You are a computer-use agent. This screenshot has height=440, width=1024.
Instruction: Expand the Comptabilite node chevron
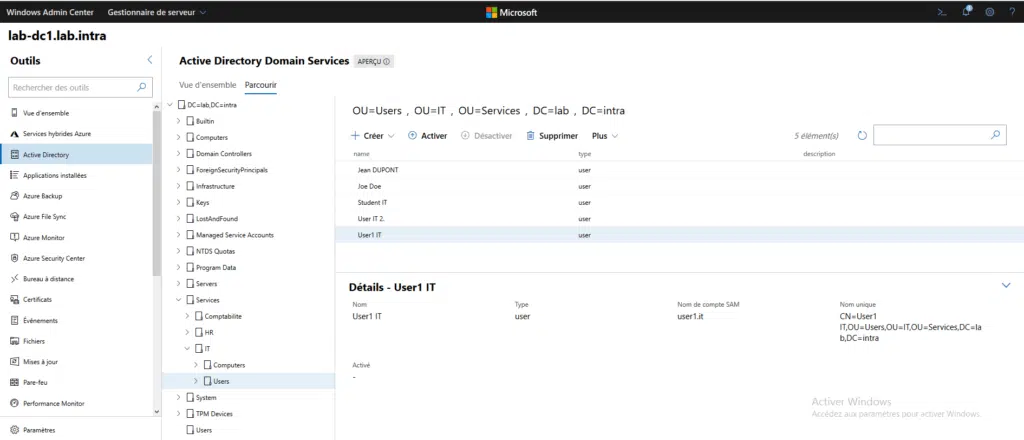[x=187, y=316]
